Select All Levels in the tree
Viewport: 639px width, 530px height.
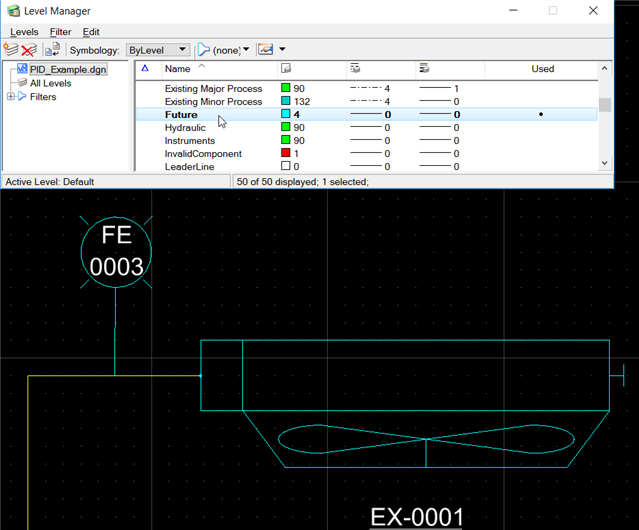click(50, 83)
